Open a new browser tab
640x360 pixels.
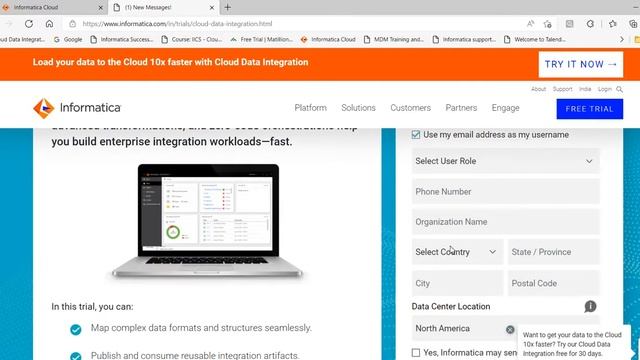(x=227, y=7)
